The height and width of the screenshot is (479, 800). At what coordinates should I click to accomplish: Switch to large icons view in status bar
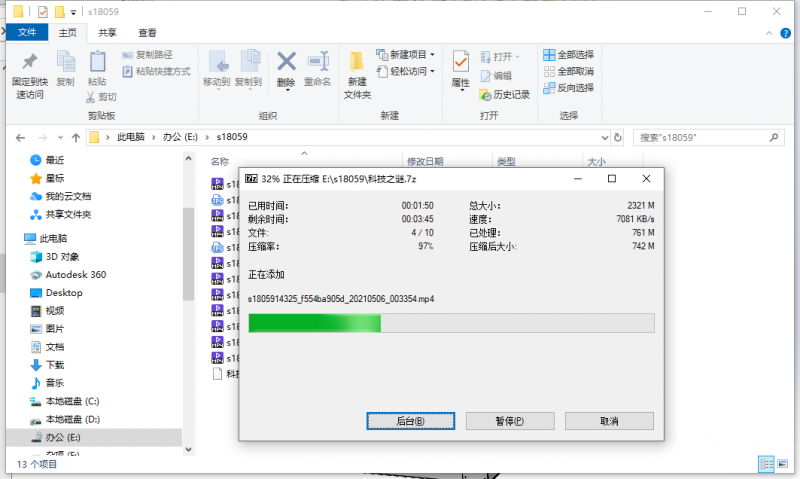coord(783,464)
